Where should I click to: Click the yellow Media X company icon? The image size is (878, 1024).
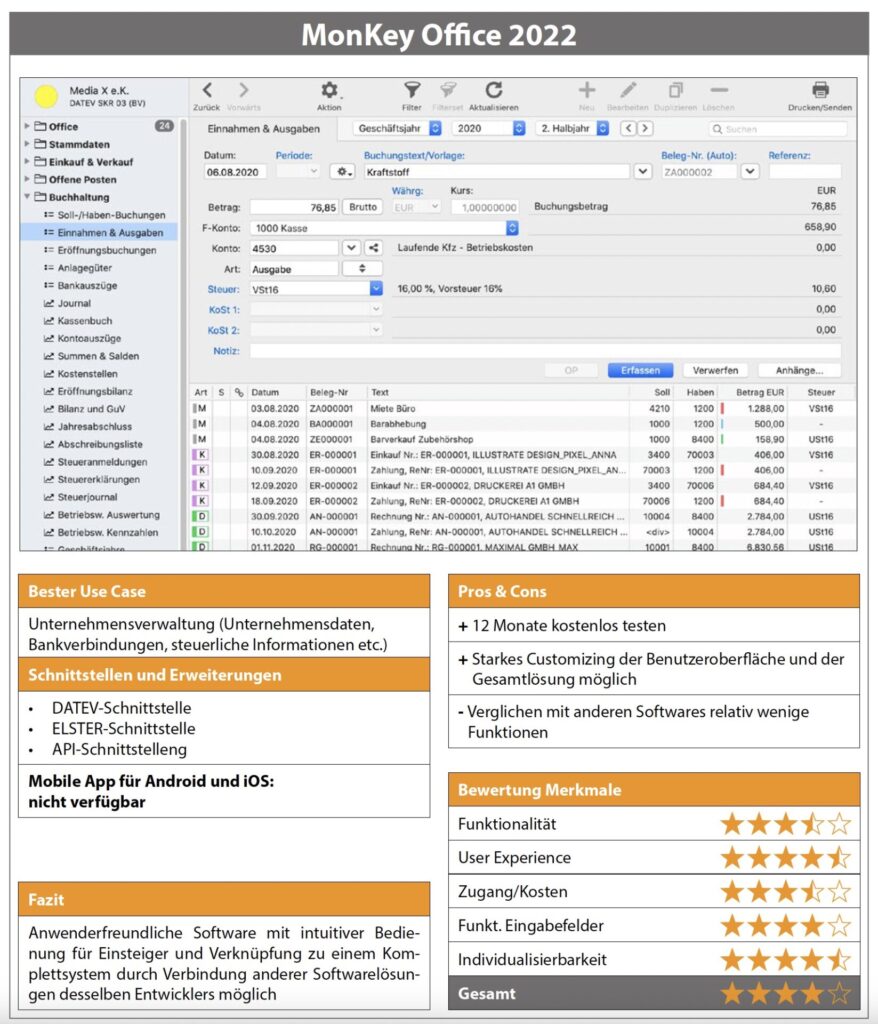tap(46, 97)
